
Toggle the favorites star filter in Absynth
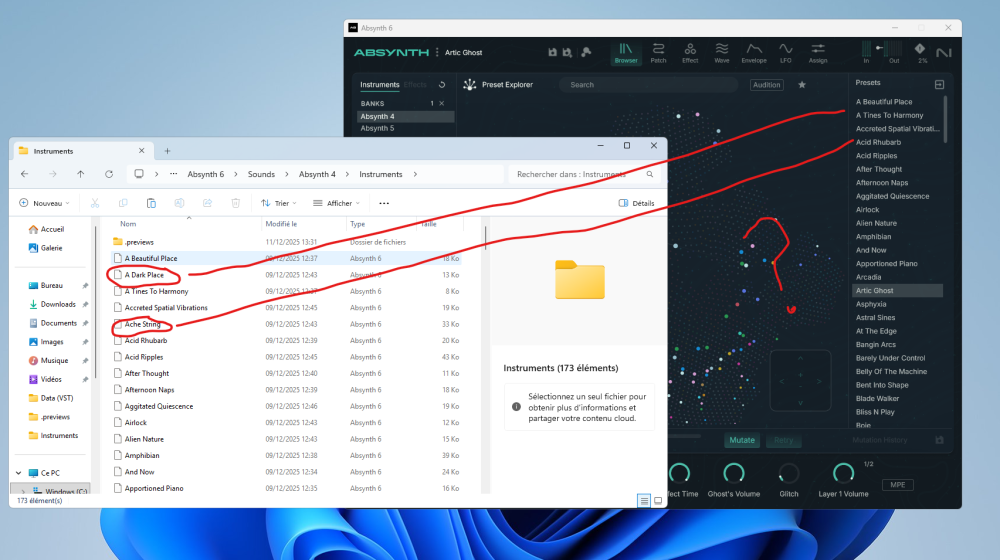click(802, 84)
